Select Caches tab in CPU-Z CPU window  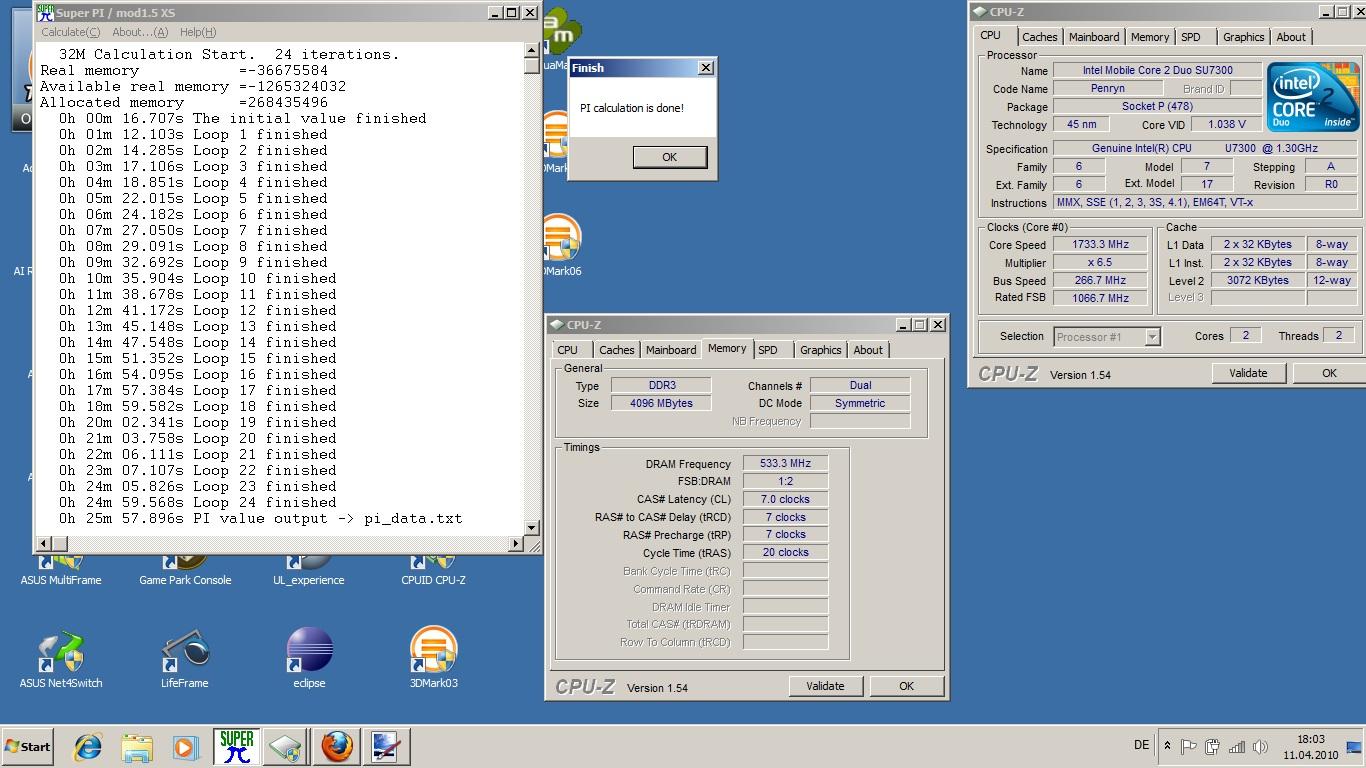[1039, 37]
